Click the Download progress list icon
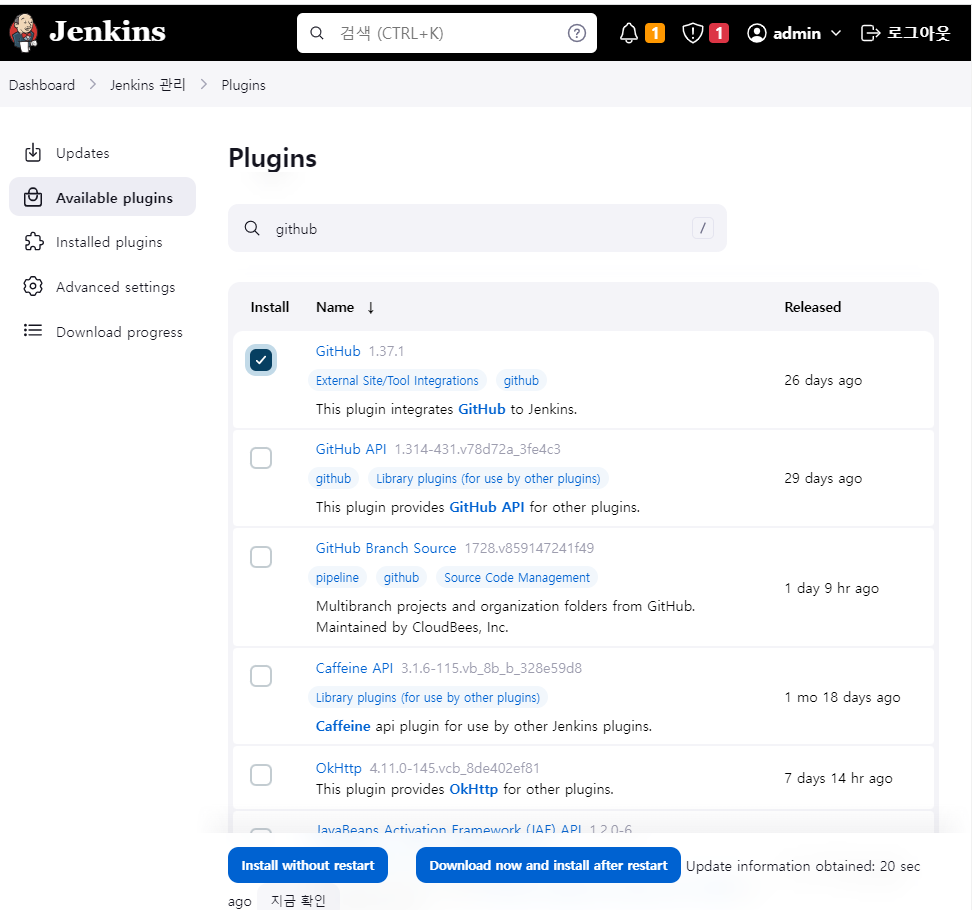The image size is (972, 910). (33, 330)
